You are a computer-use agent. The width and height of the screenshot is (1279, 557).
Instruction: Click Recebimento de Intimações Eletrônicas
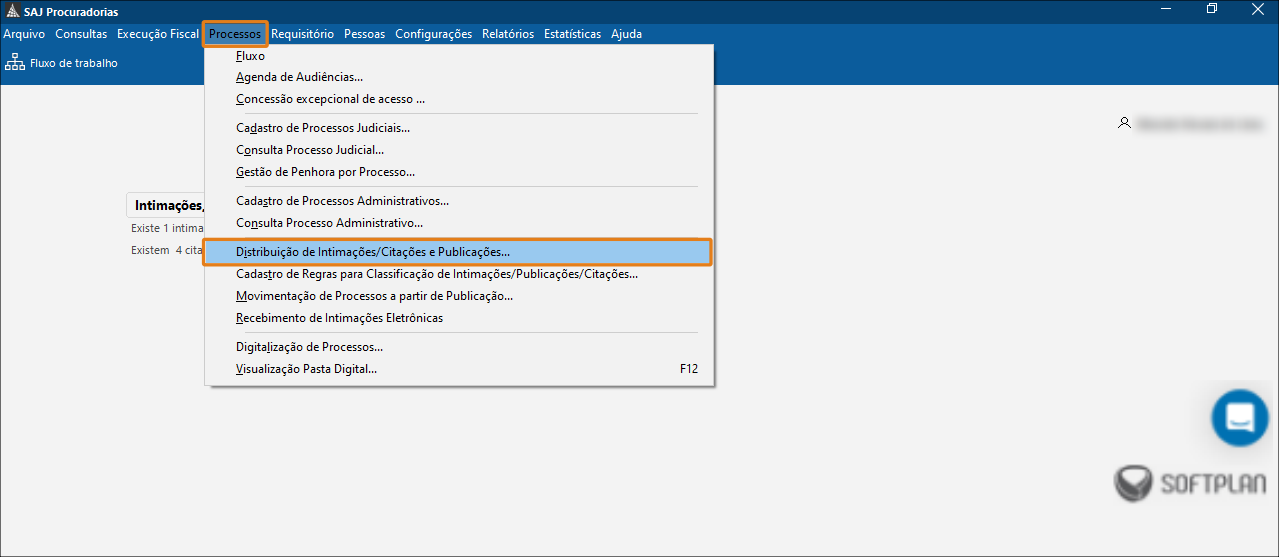coord(339,318)
